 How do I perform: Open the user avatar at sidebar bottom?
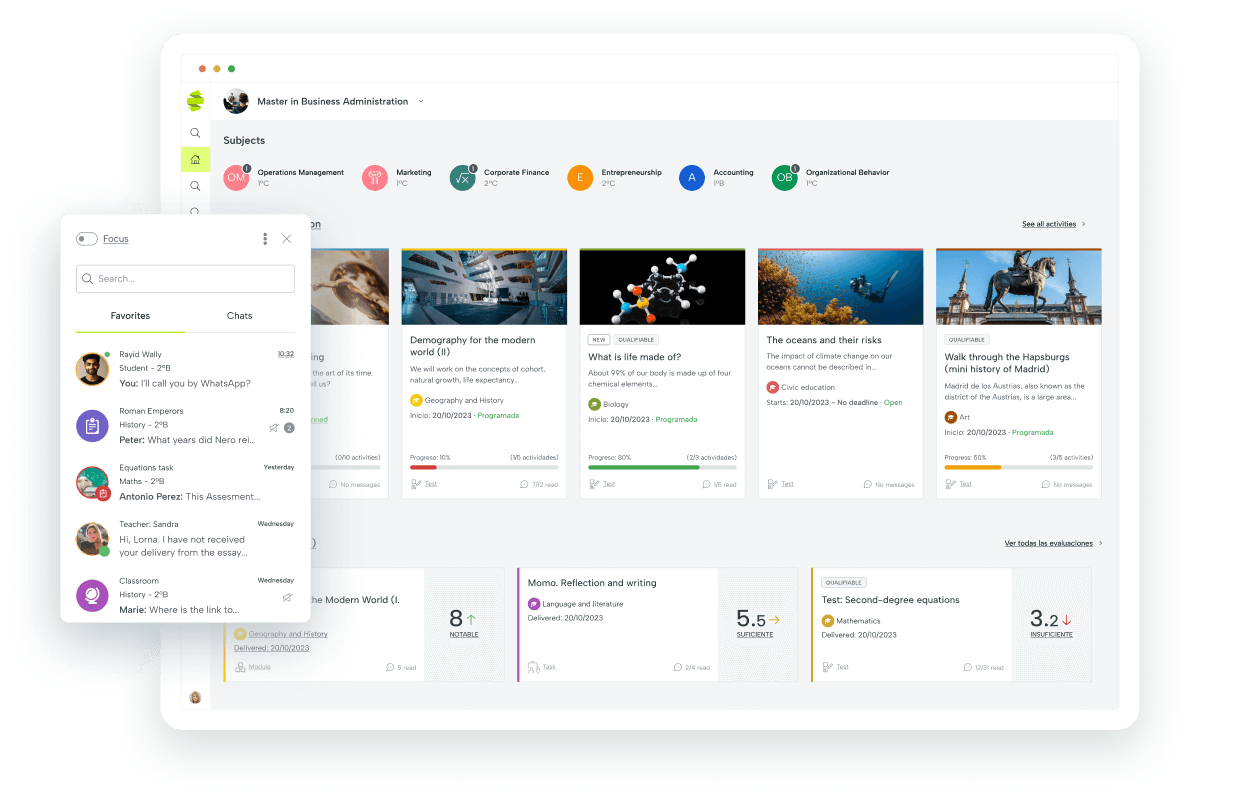195,697
